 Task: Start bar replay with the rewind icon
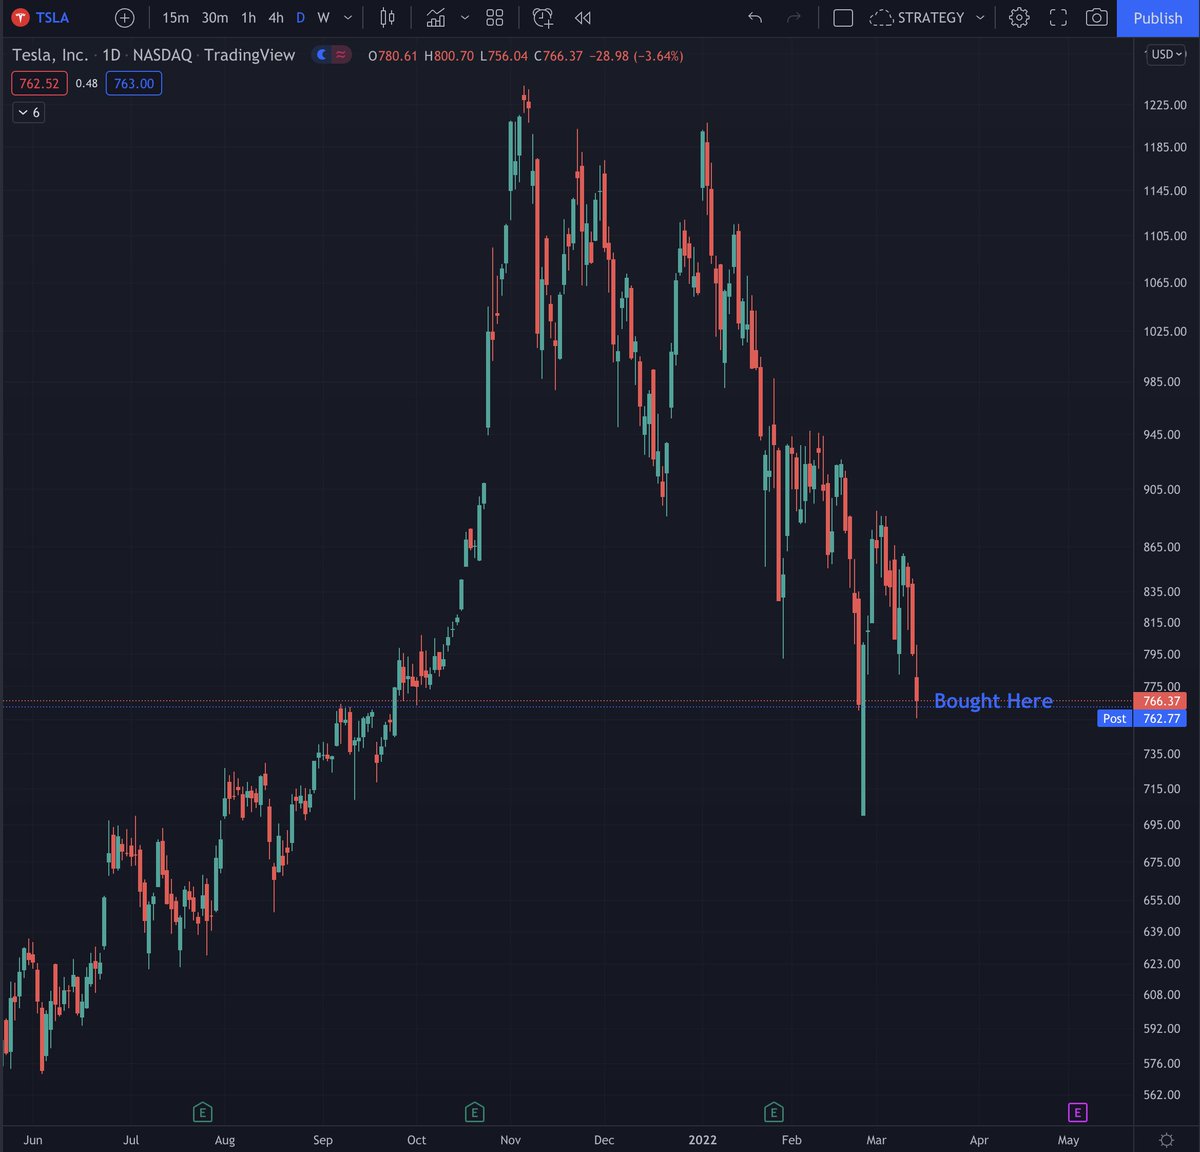(583, 17)
